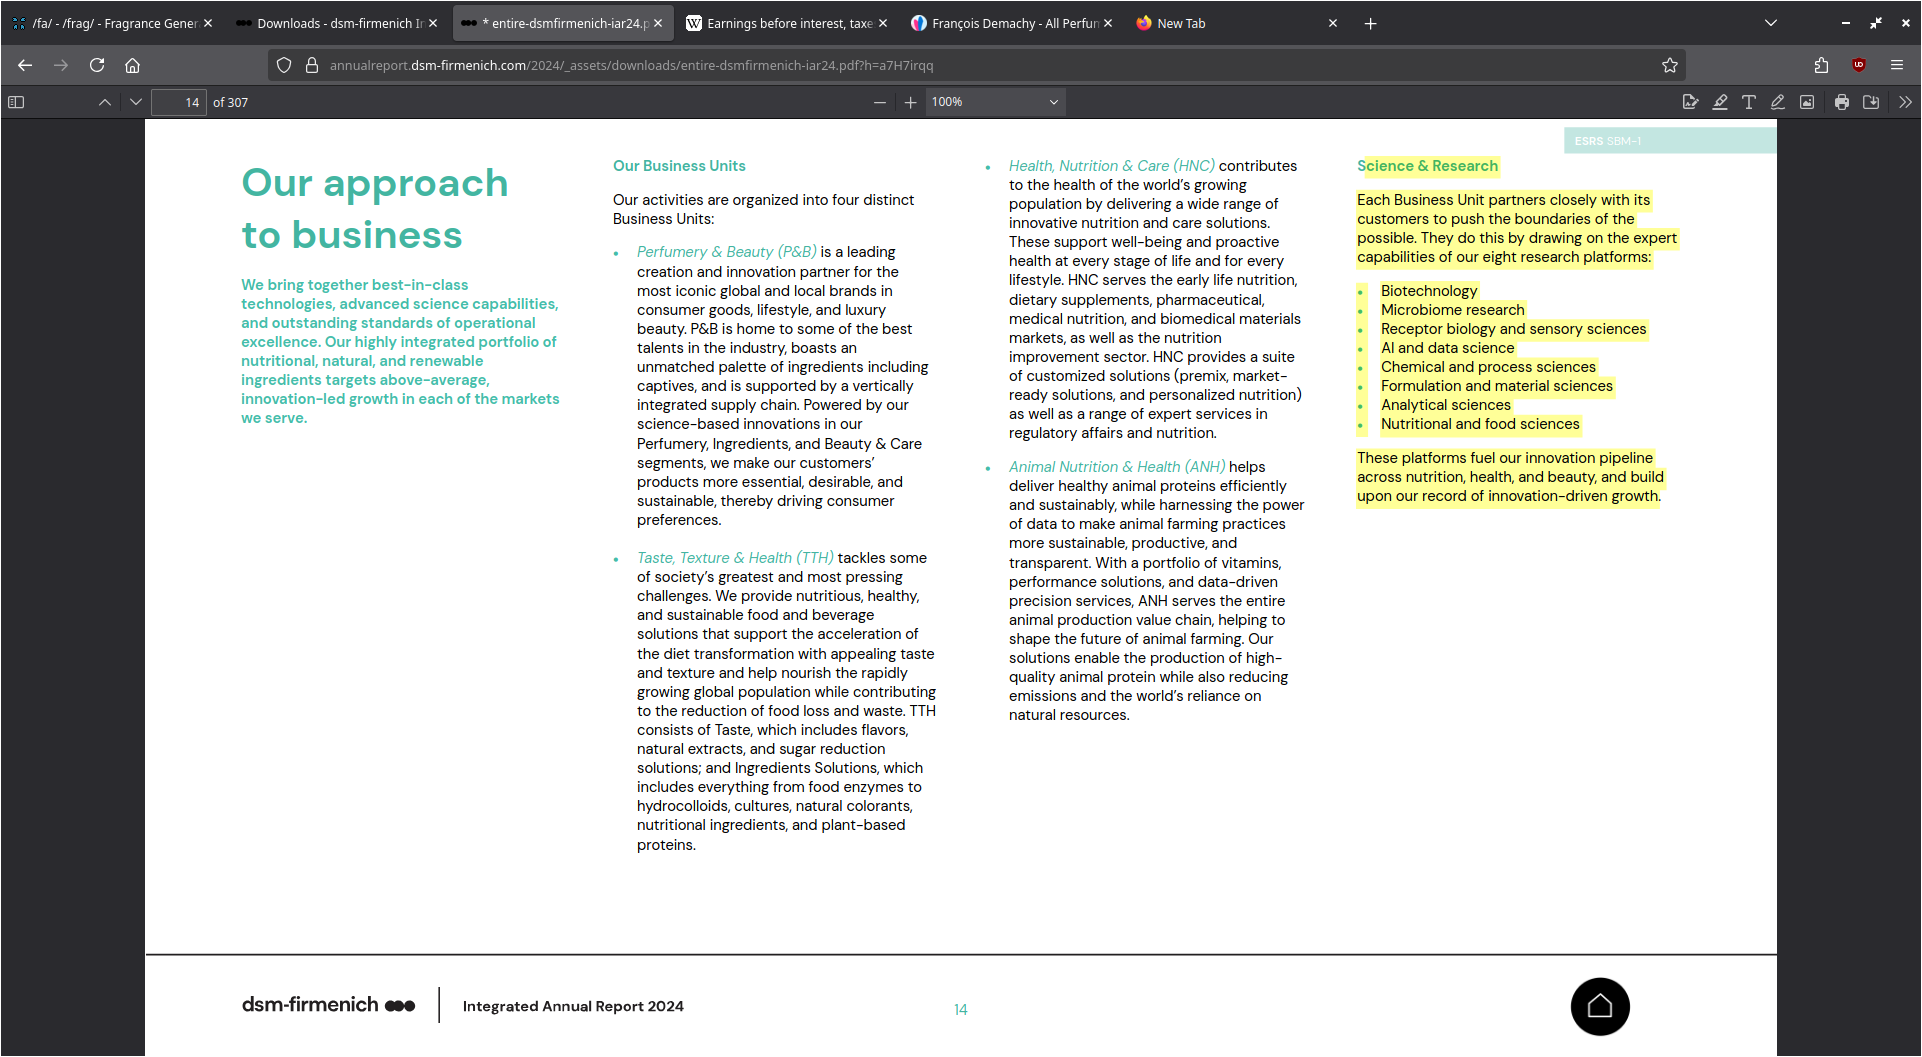Close the Downloads - dsm-firmenich tab

point(433,23)
